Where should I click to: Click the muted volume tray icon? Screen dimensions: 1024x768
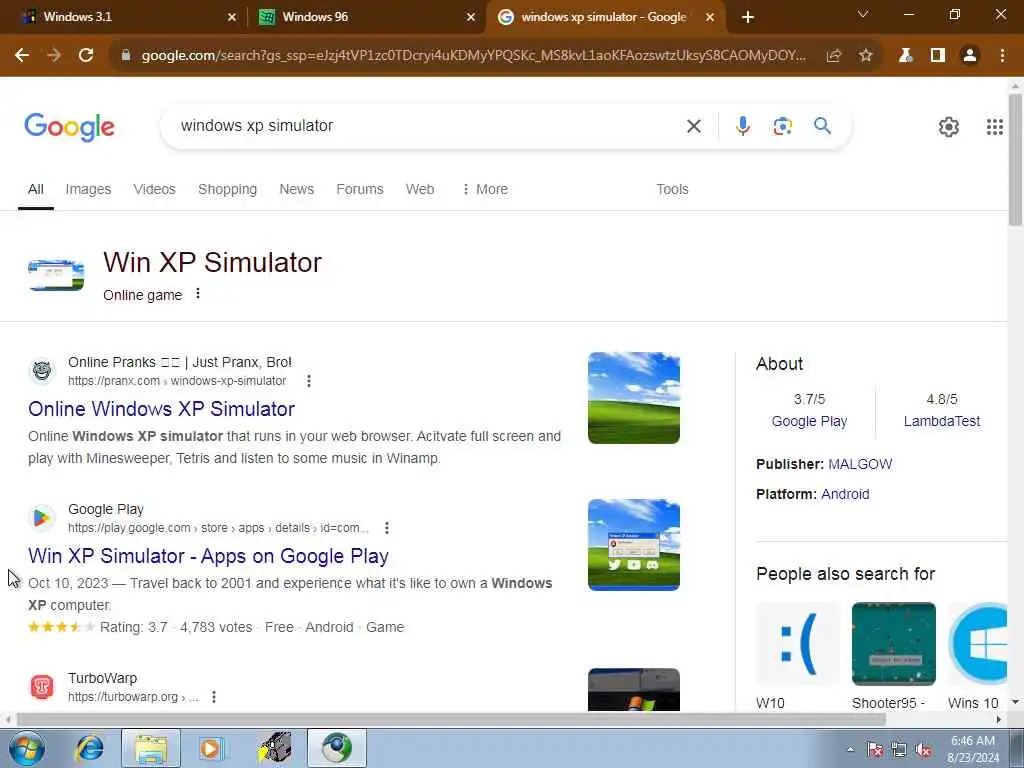pos(923,750)
